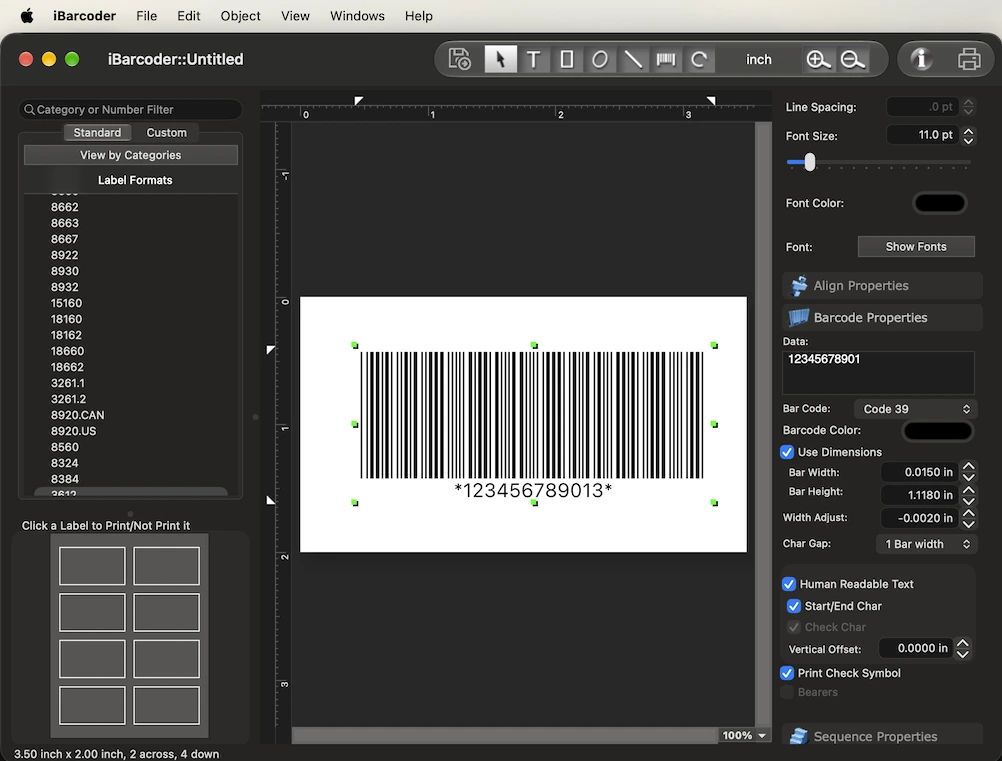
Task: Click the Sequence Properties icon
Action: tap(799, 736)
